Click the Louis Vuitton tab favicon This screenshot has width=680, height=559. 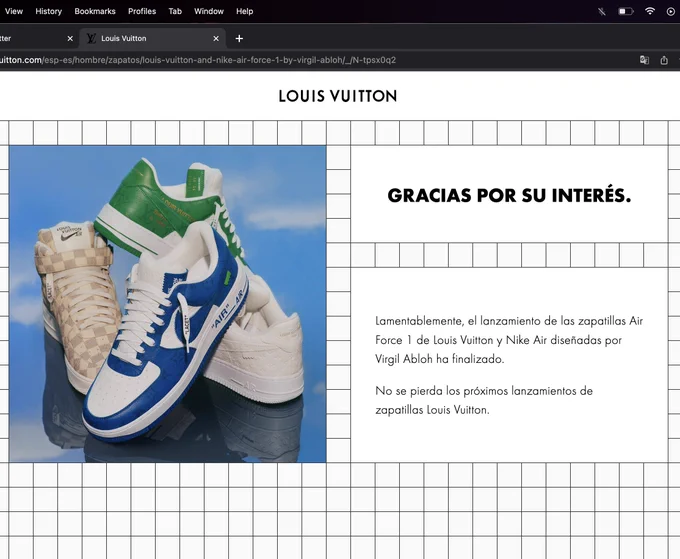click(x=91, y=39)
